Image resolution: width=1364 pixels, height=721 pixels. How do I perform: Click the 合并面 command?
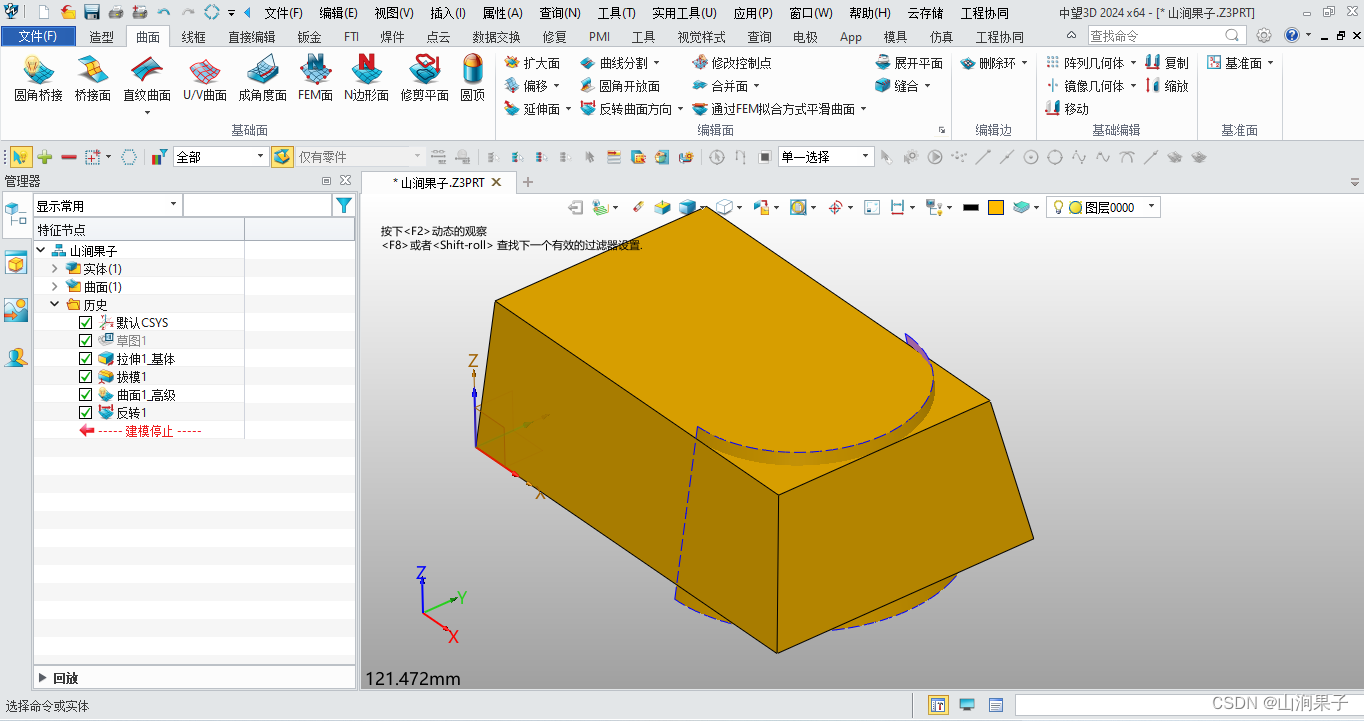[x=718, y=86]
